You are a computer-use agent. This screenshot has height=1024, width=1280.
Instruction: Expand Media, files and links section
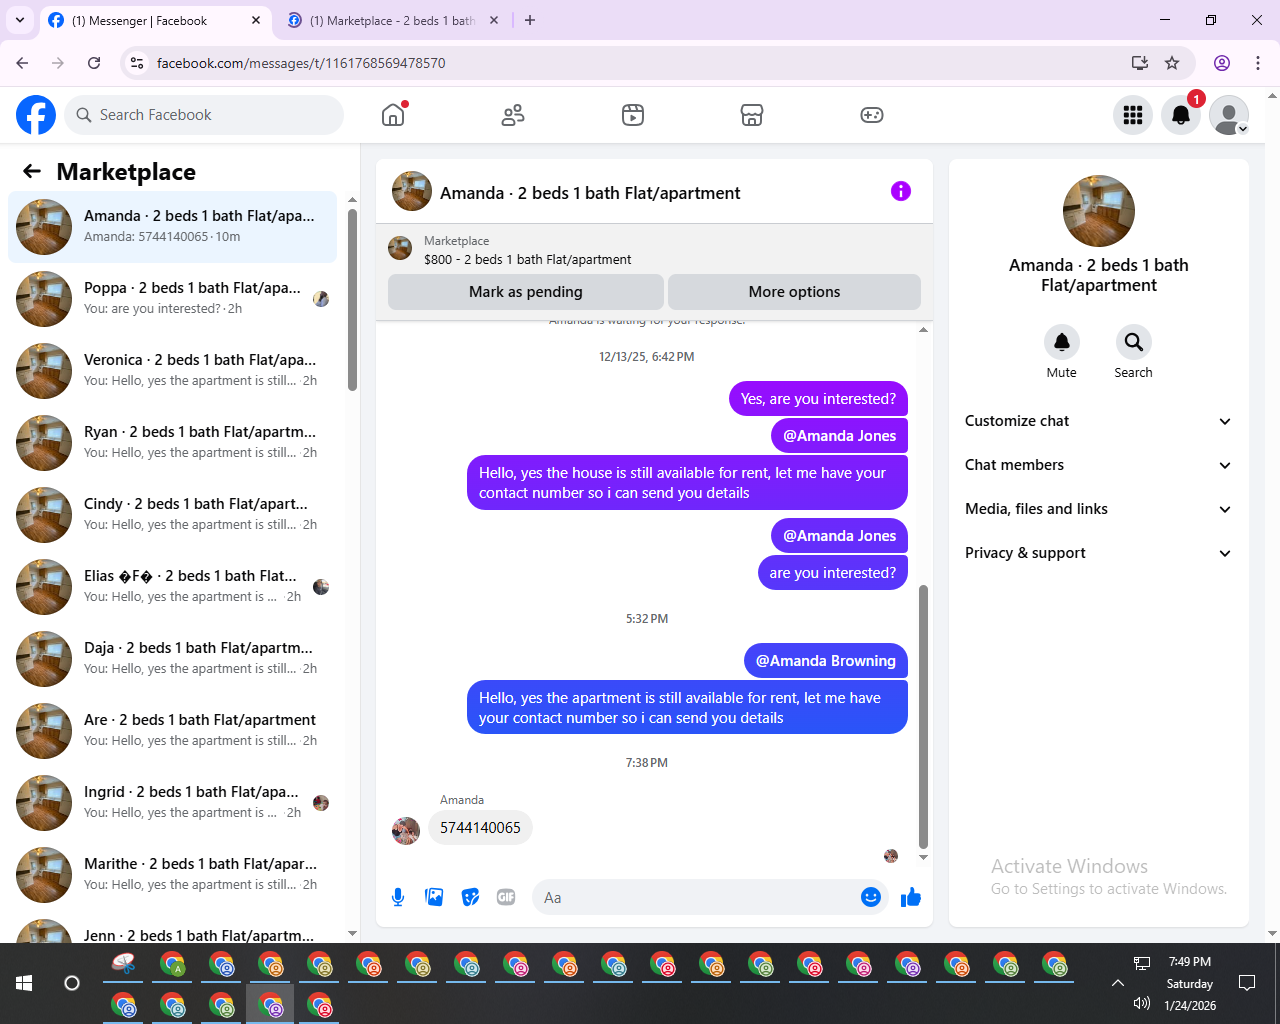pyautogui.click(x=1098, y=509)
